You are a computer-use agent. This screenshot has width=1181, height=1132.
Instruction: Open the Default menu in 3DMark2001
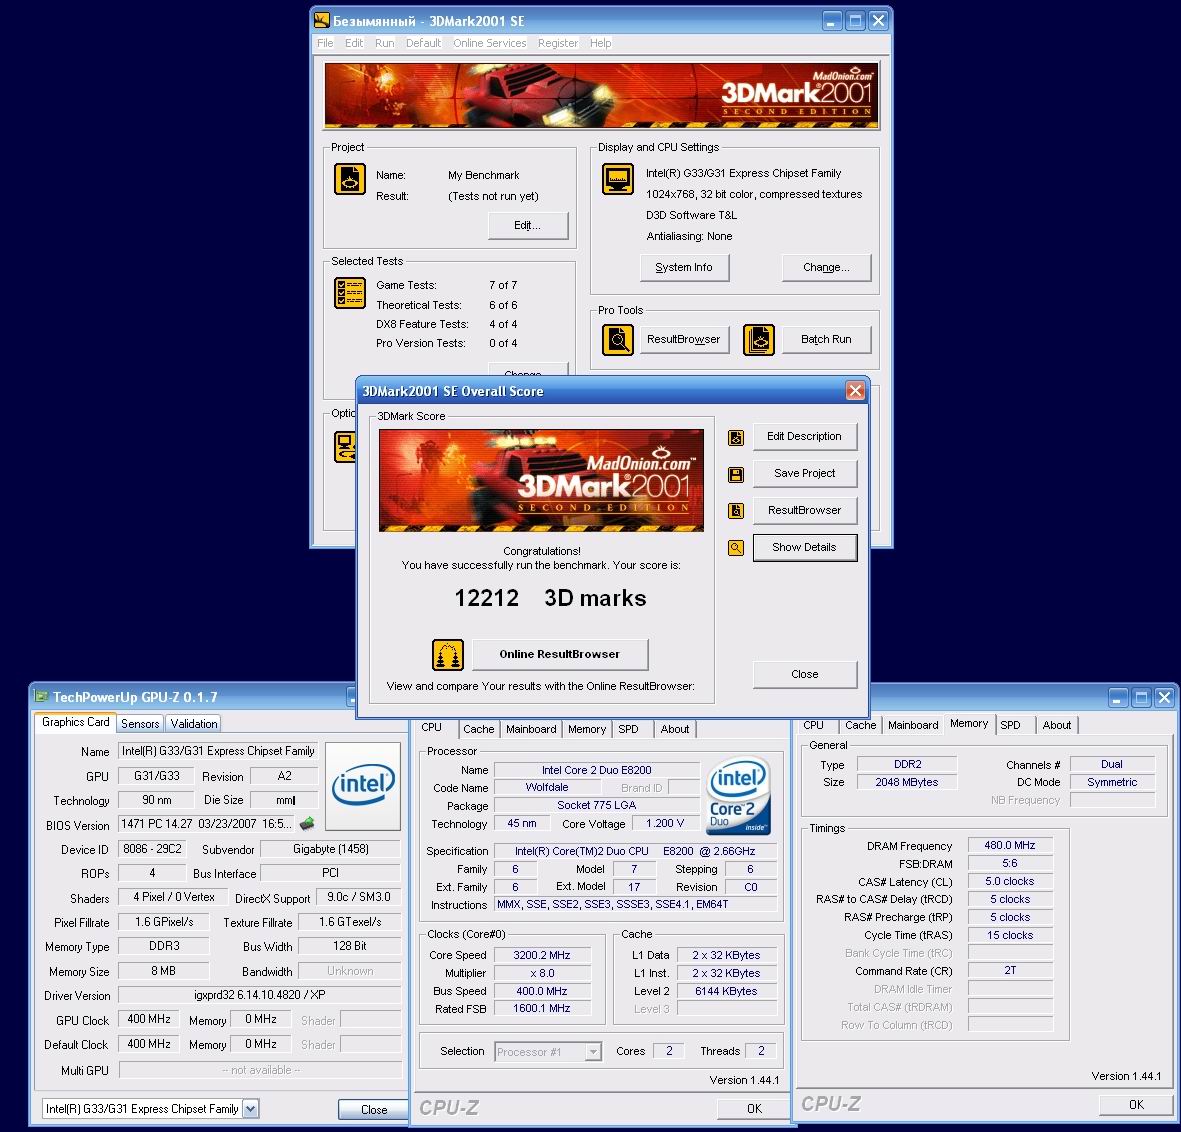423,43
